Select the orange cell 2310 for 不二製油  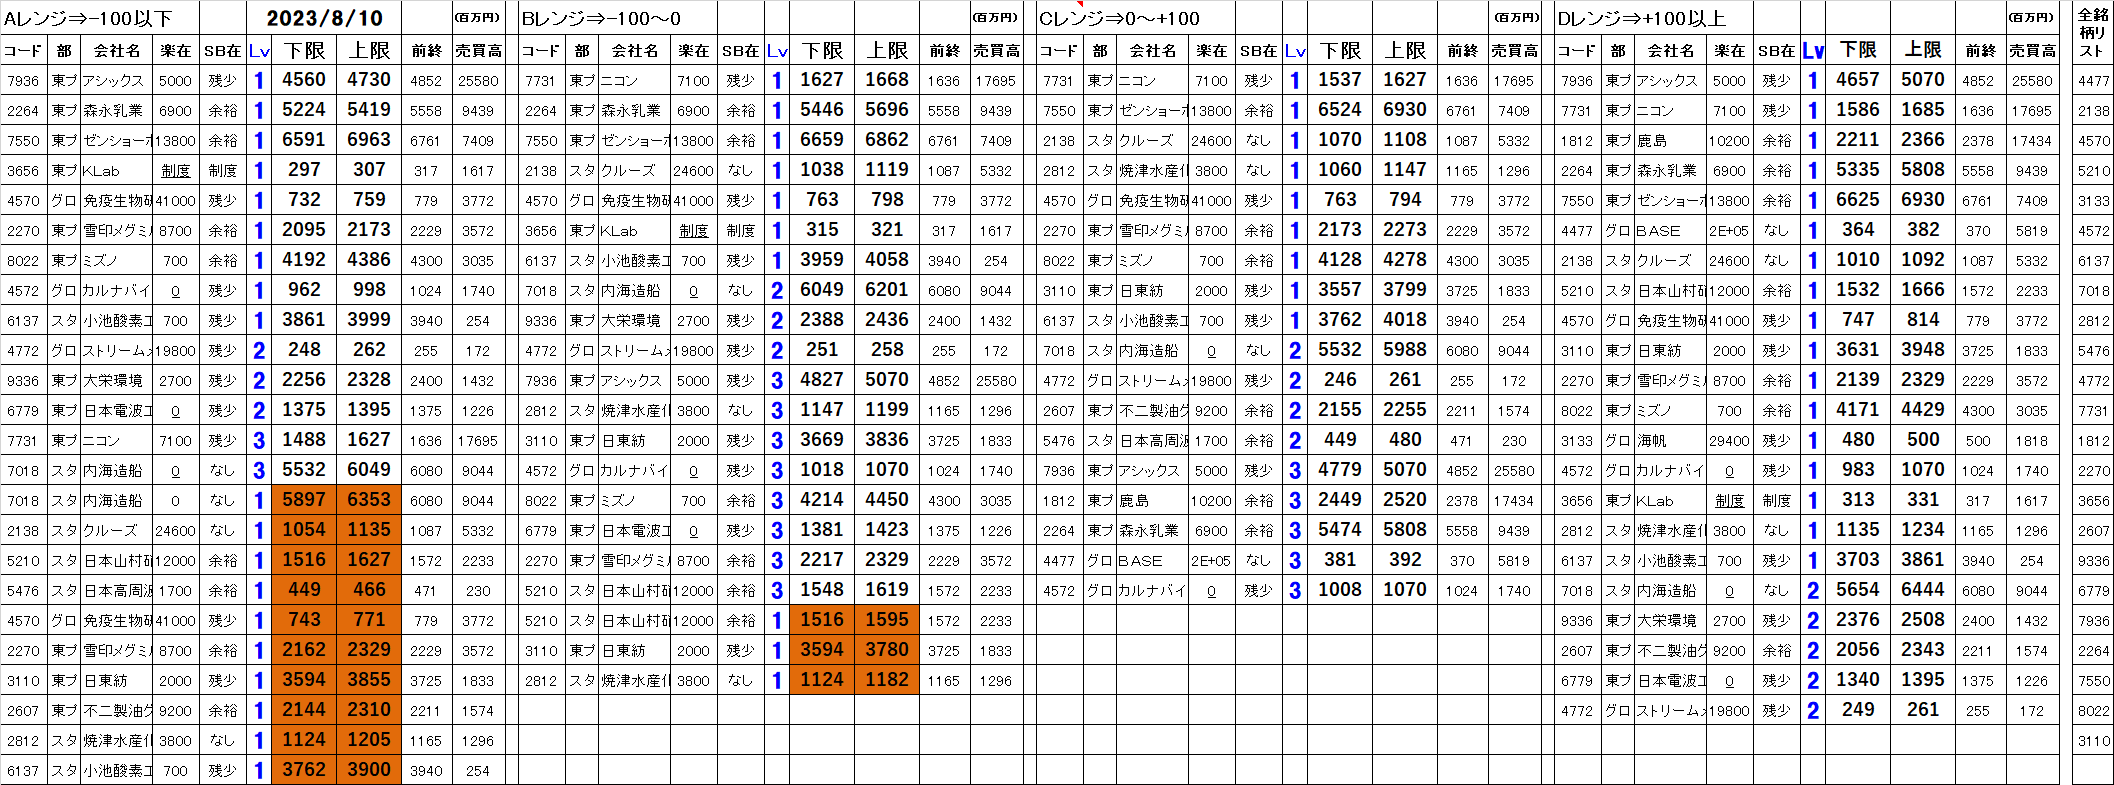(x=369, y=710)
